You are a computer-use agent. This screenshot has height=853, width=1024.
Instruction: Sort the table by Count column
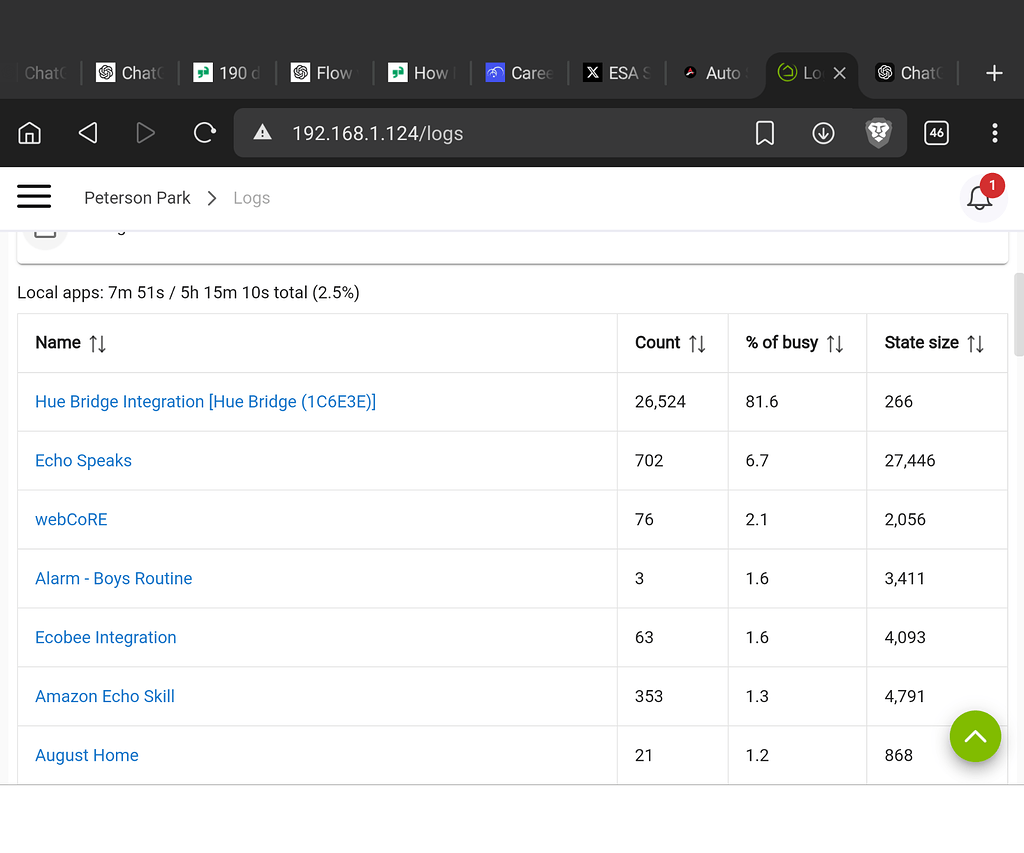697,343
